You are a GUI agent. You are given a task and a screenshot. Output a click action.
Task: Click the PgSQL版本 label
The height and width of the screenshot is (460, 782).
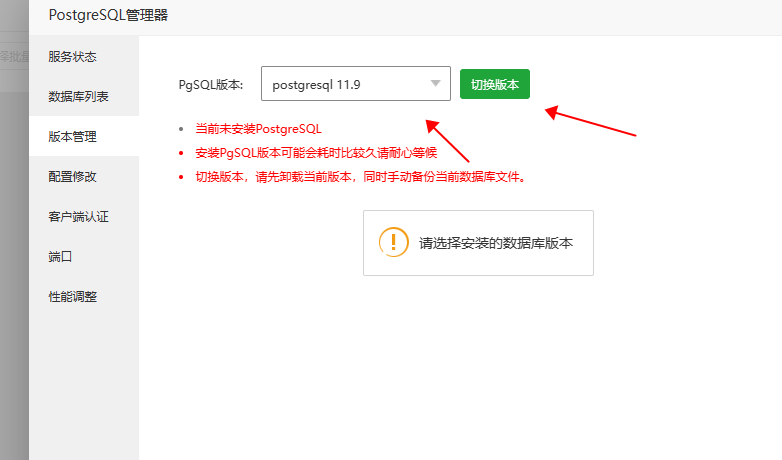(x=211, y=85)
